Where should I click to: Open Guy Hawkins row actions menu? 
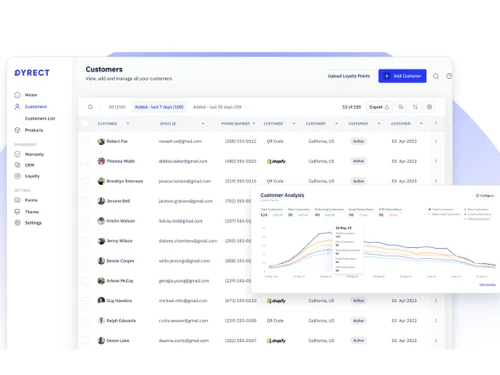pos(436,301)
